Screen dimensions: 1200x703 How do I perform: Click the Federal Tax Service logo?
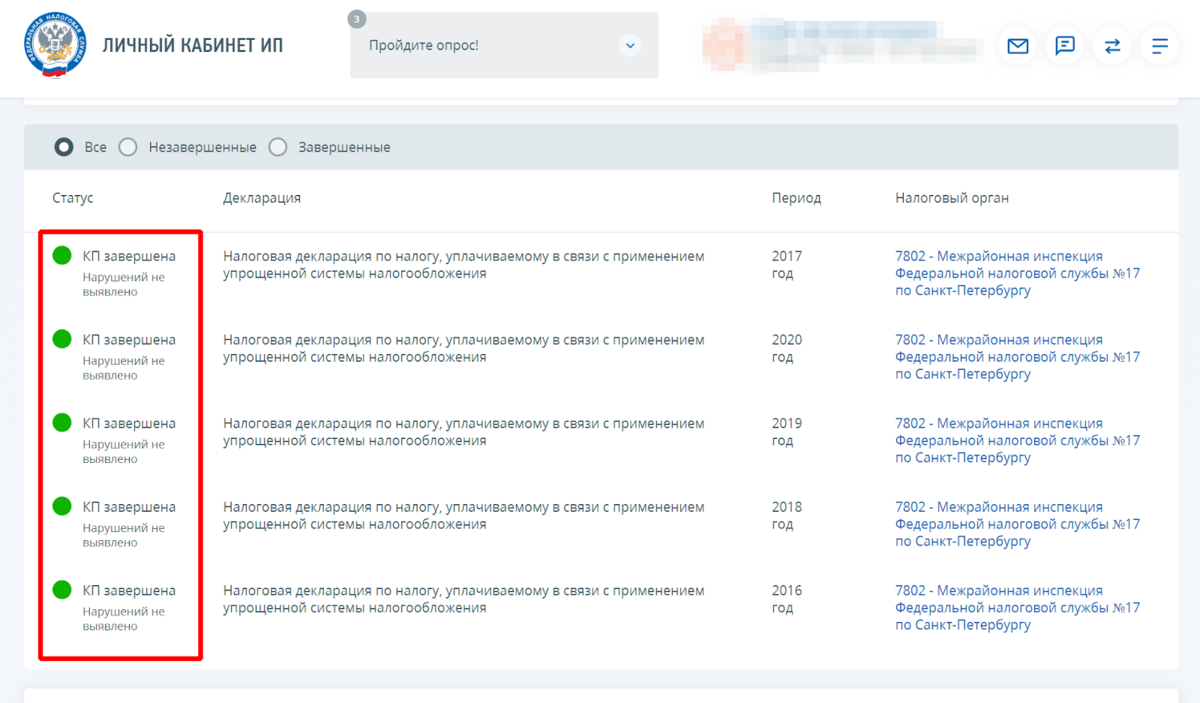pyautogui.click(x=55, y=46)
